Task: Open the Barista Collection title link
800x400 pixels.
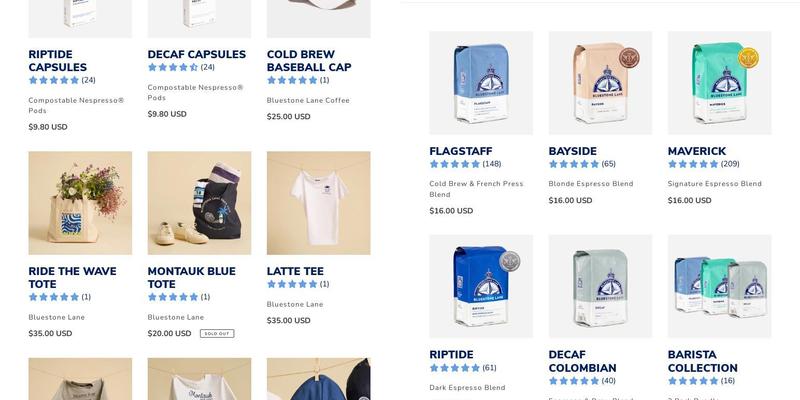Action: tap(702, 361)
